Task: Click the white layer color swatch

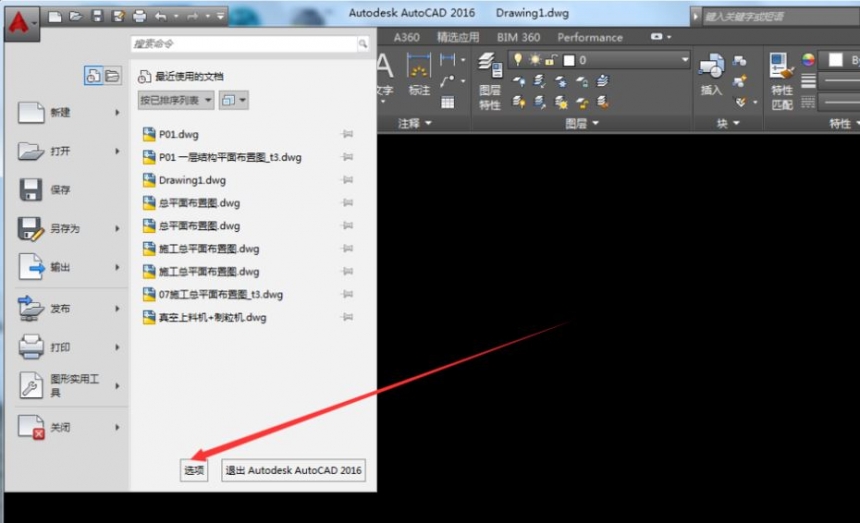Action: point(569,60)
